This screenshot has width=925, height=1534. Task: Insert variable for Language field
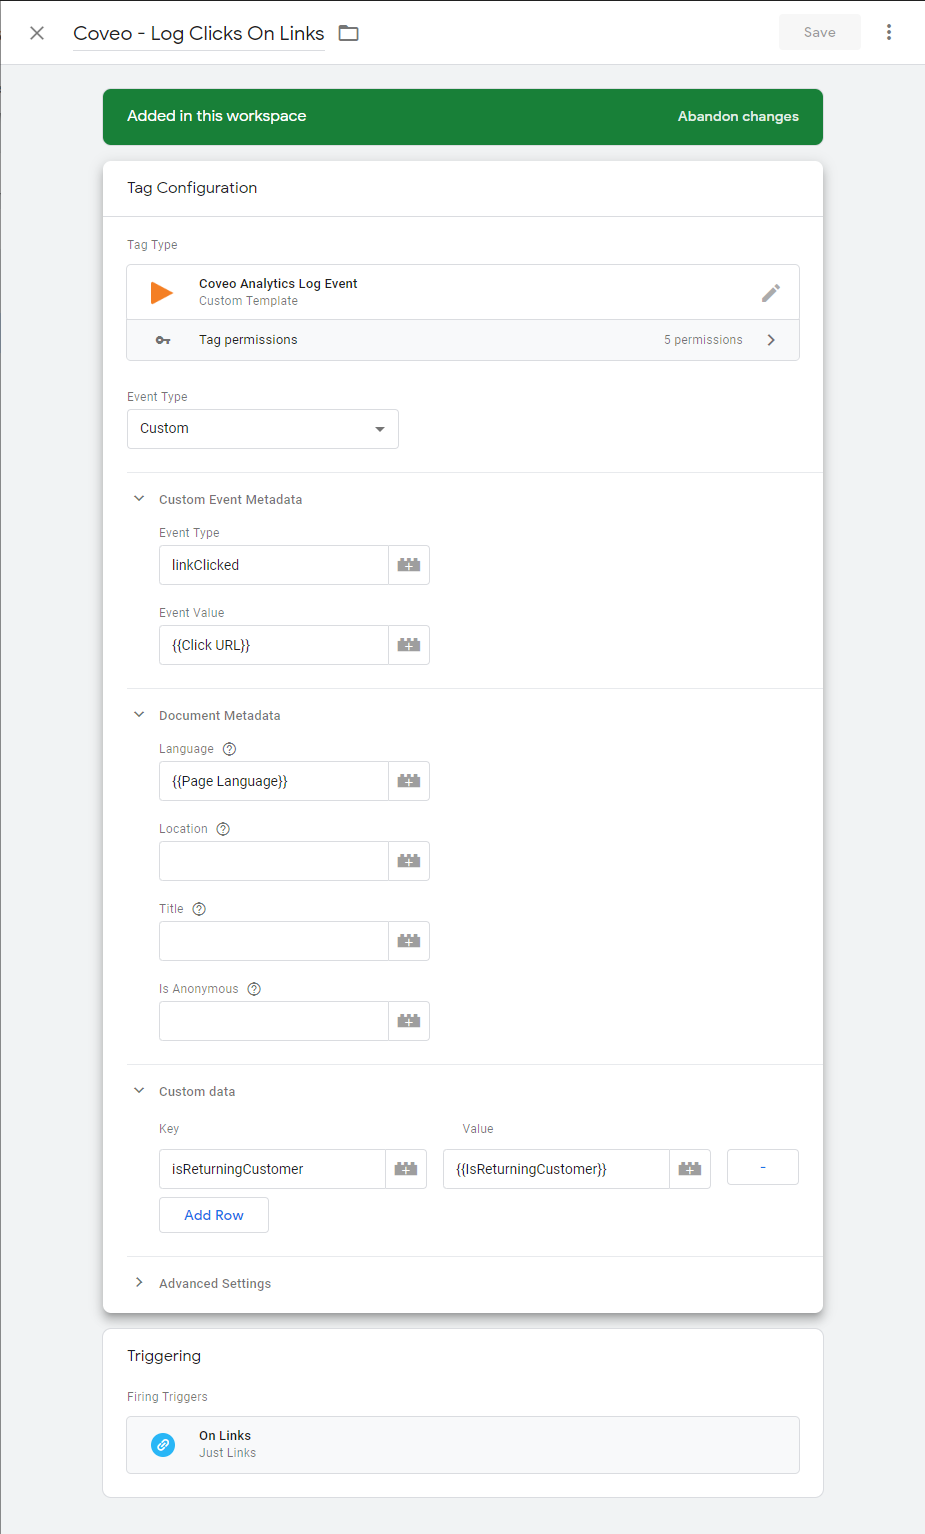click(x=409, y=781)
